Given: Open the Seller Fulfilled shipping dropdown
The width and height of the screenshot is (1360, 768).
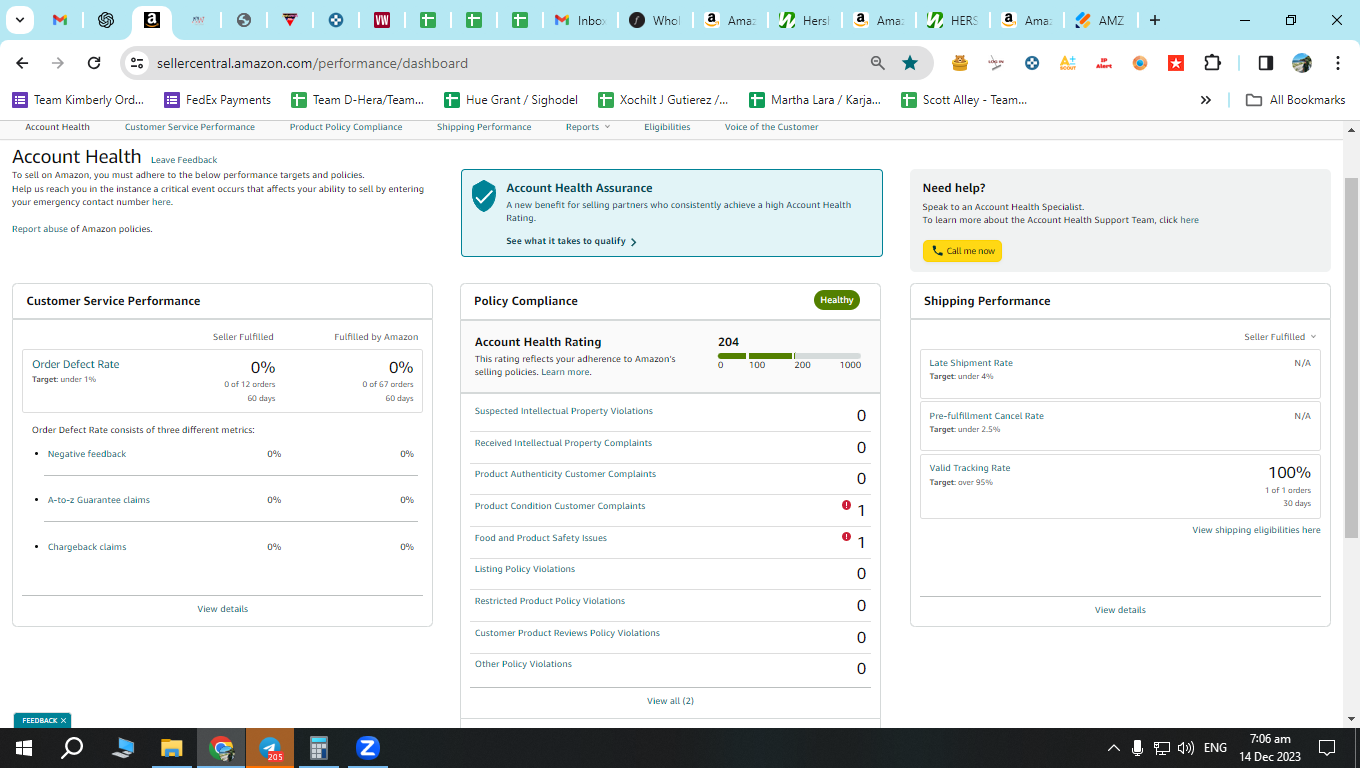Looking at the screenshot, I should click(x=1280, y=337).
